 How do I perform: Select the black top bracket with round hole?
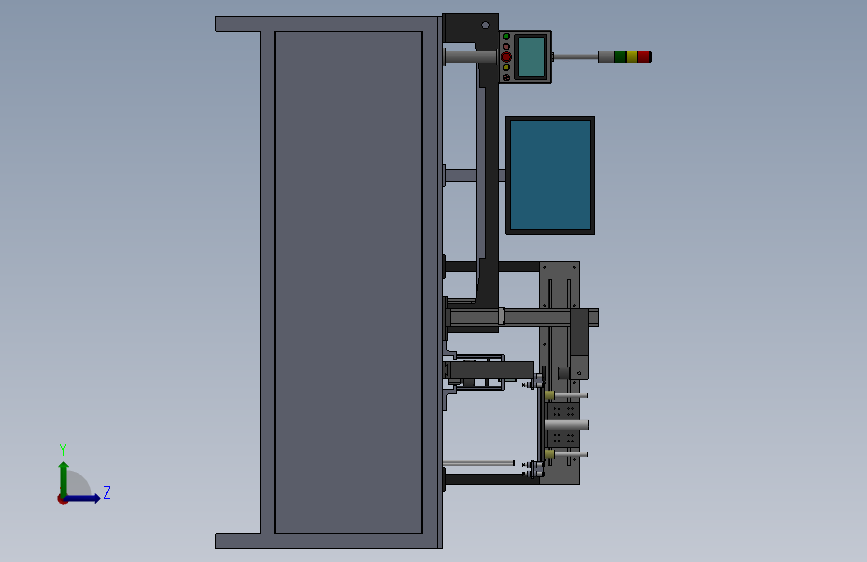(x=471, y=28)
